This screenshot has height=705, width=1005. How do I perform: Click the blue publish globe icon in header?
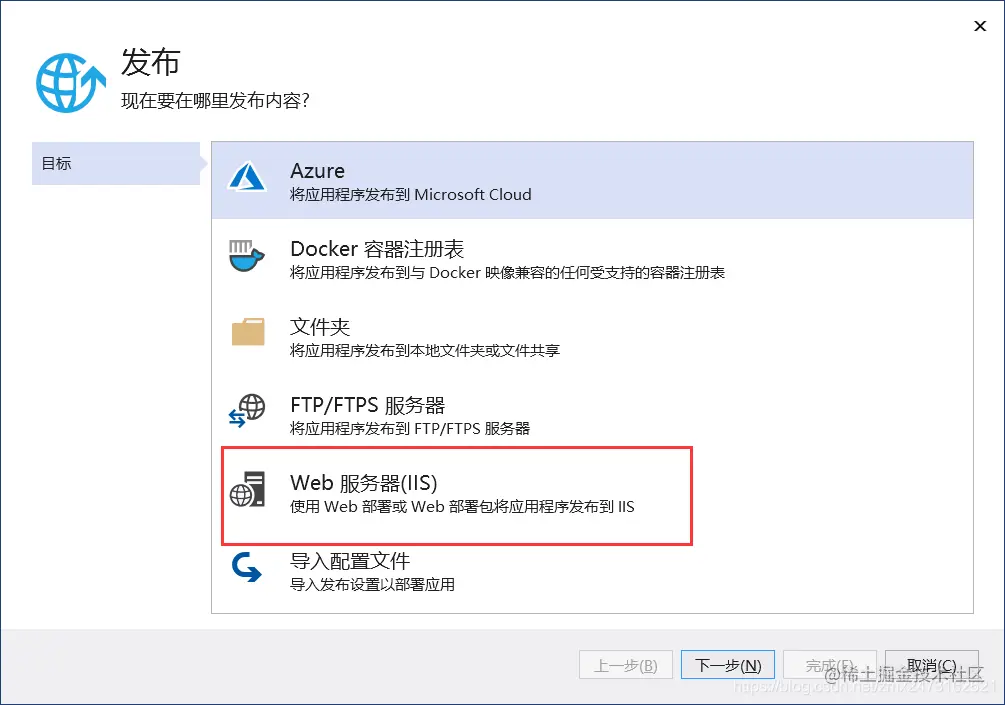67,76
